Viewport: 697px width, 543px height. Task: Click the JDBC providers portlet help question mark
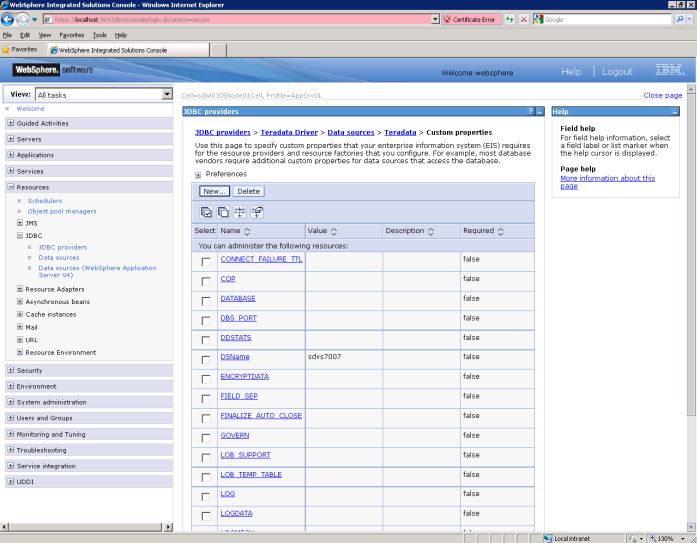pyautogui.click(x=530, y=112)
